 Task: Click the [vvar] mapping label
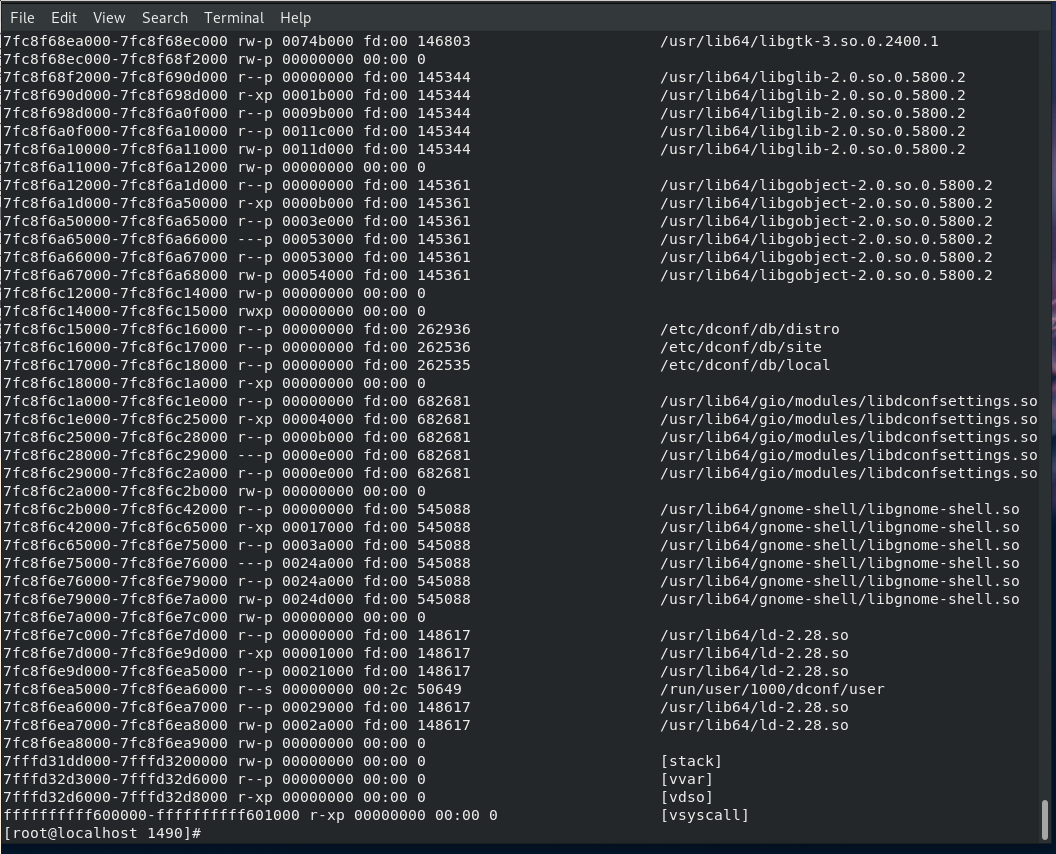coord(686,779)
